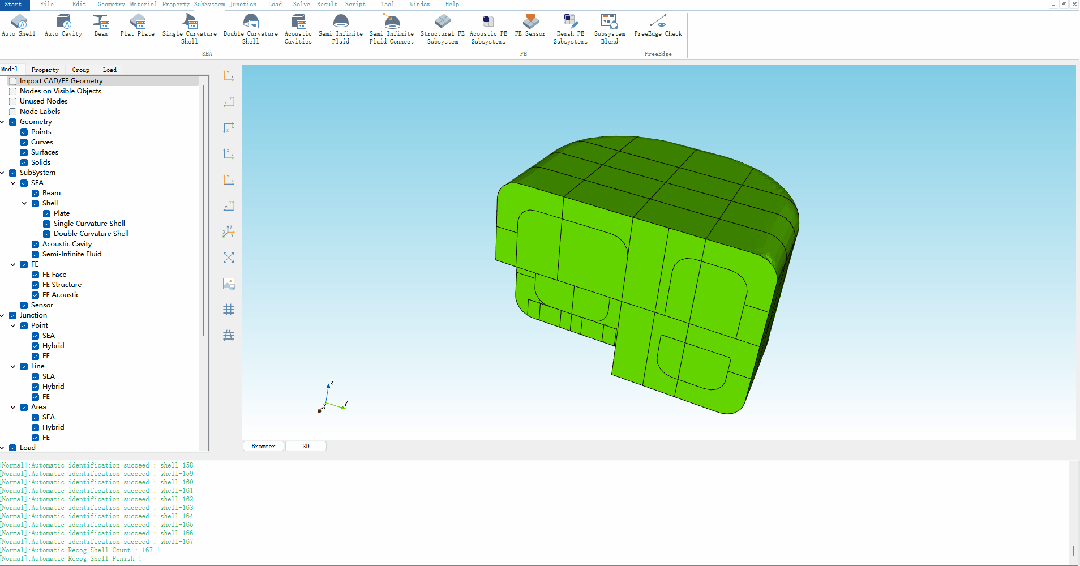Run the FreeEdge Check tool
The height and width of the screenshot is (566, 1080).
point(658,26)
